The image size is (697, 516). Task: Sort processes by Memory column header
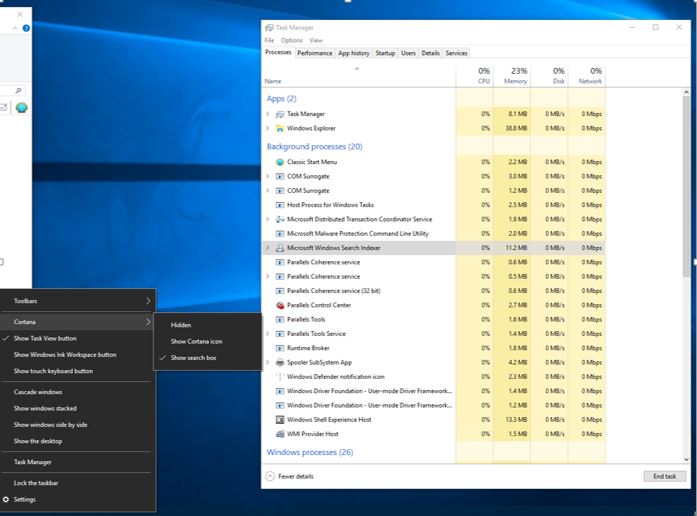(512, 76)
